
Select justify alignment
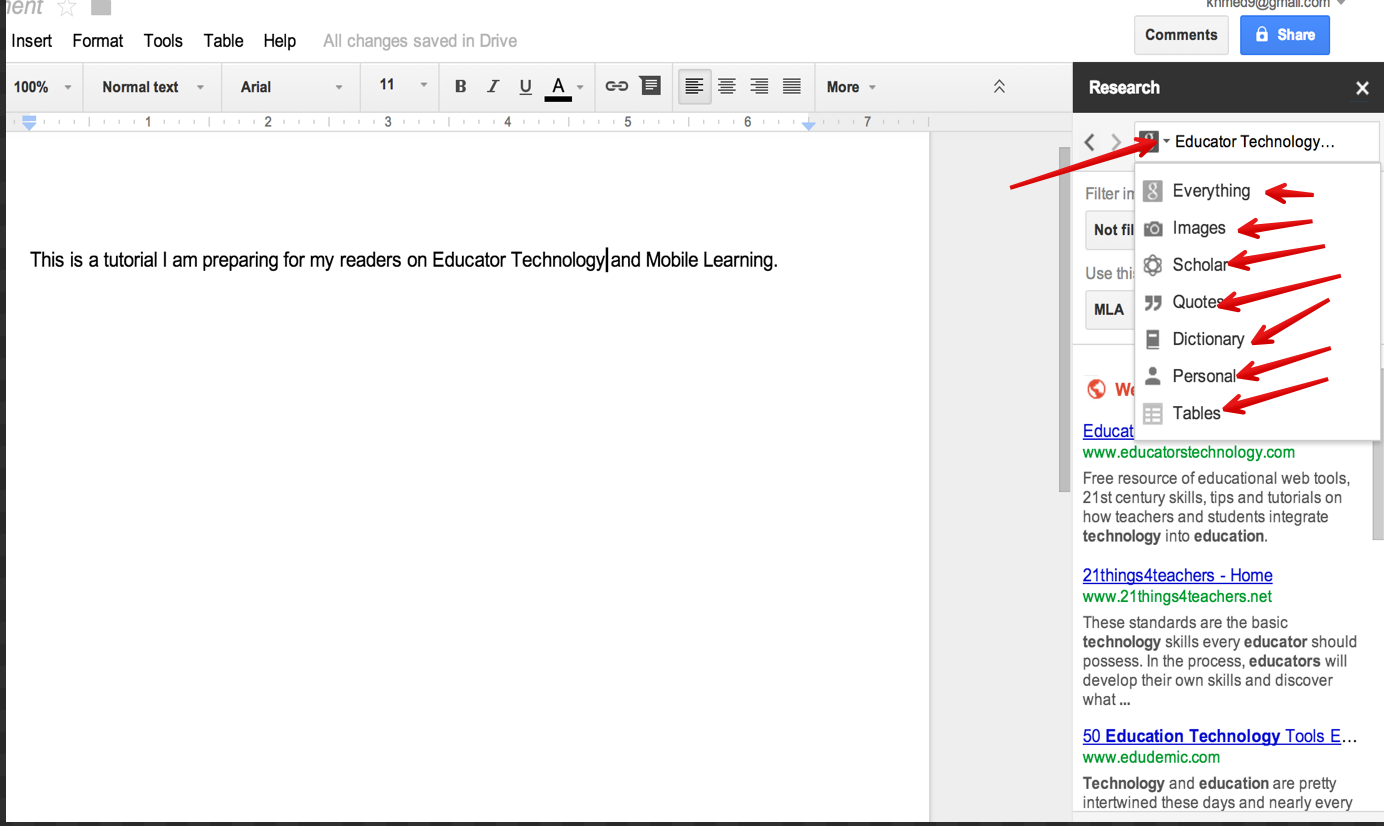point(792,87)
